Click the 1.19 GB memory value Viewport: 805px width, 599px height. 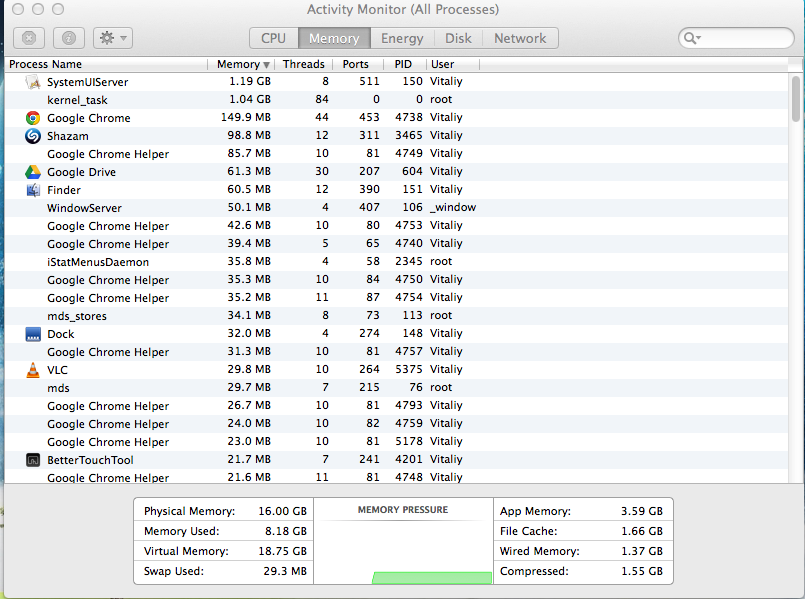pyautogui.click(x=250, y=81)
